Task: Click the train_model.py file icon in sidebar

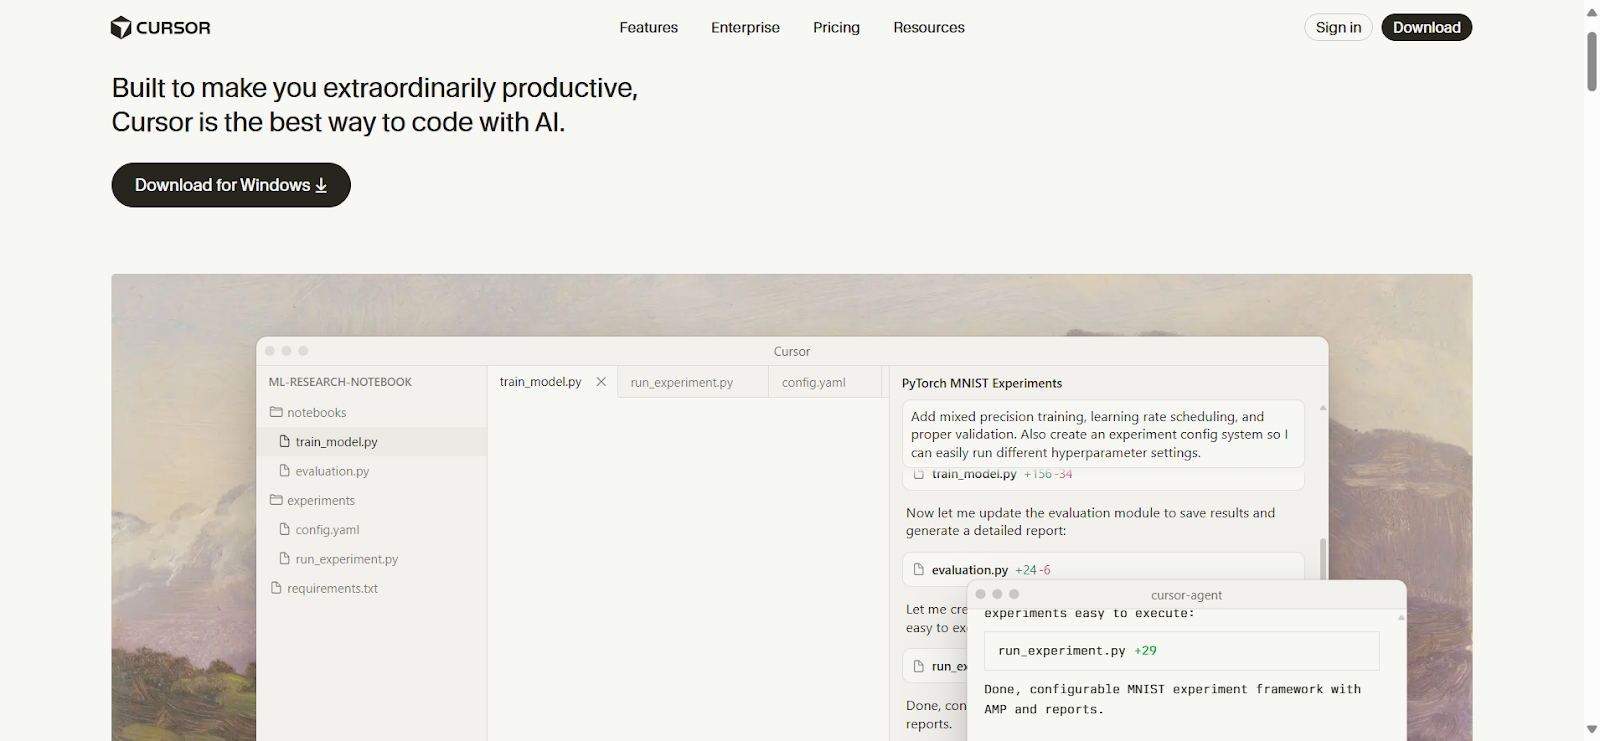Action: click(x=284, y=441)
